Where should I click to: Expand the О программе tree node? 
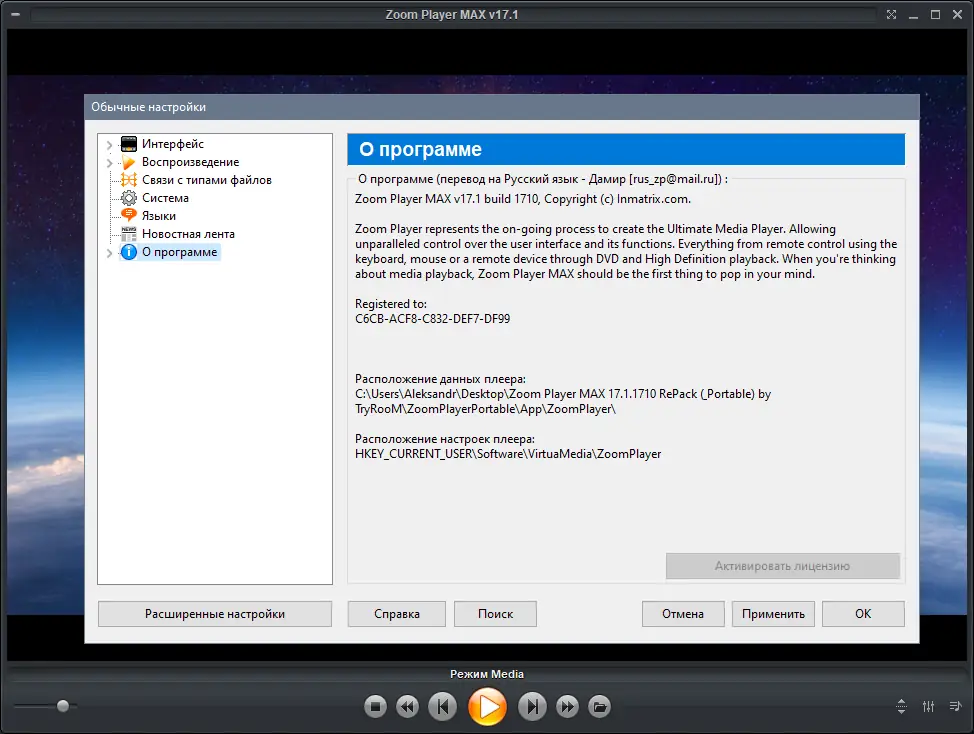click(109, 253)
